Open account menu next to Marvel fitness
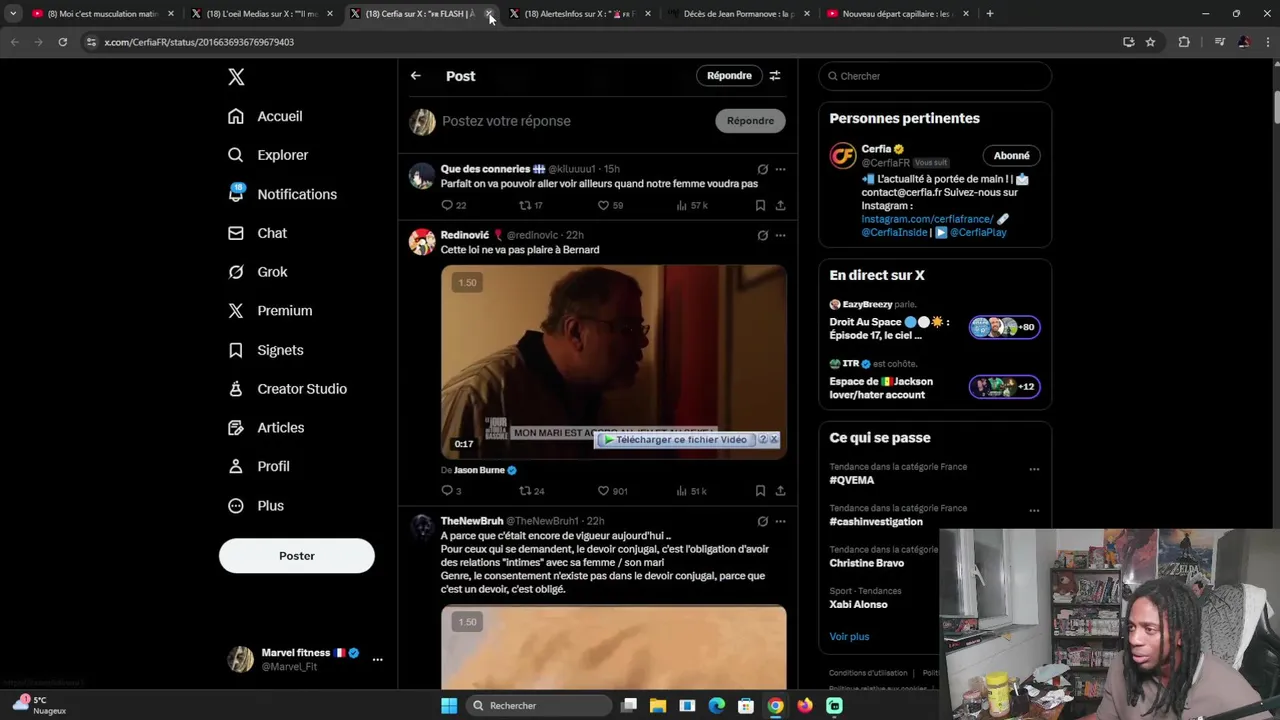This screenshot has height=720, width=1280. pos(377,659)
